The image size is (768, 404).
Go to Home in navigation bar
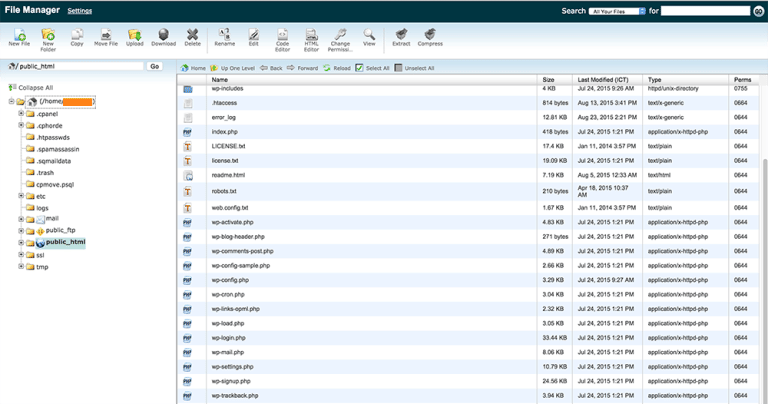pyautogui.click(x=193, y=68)
